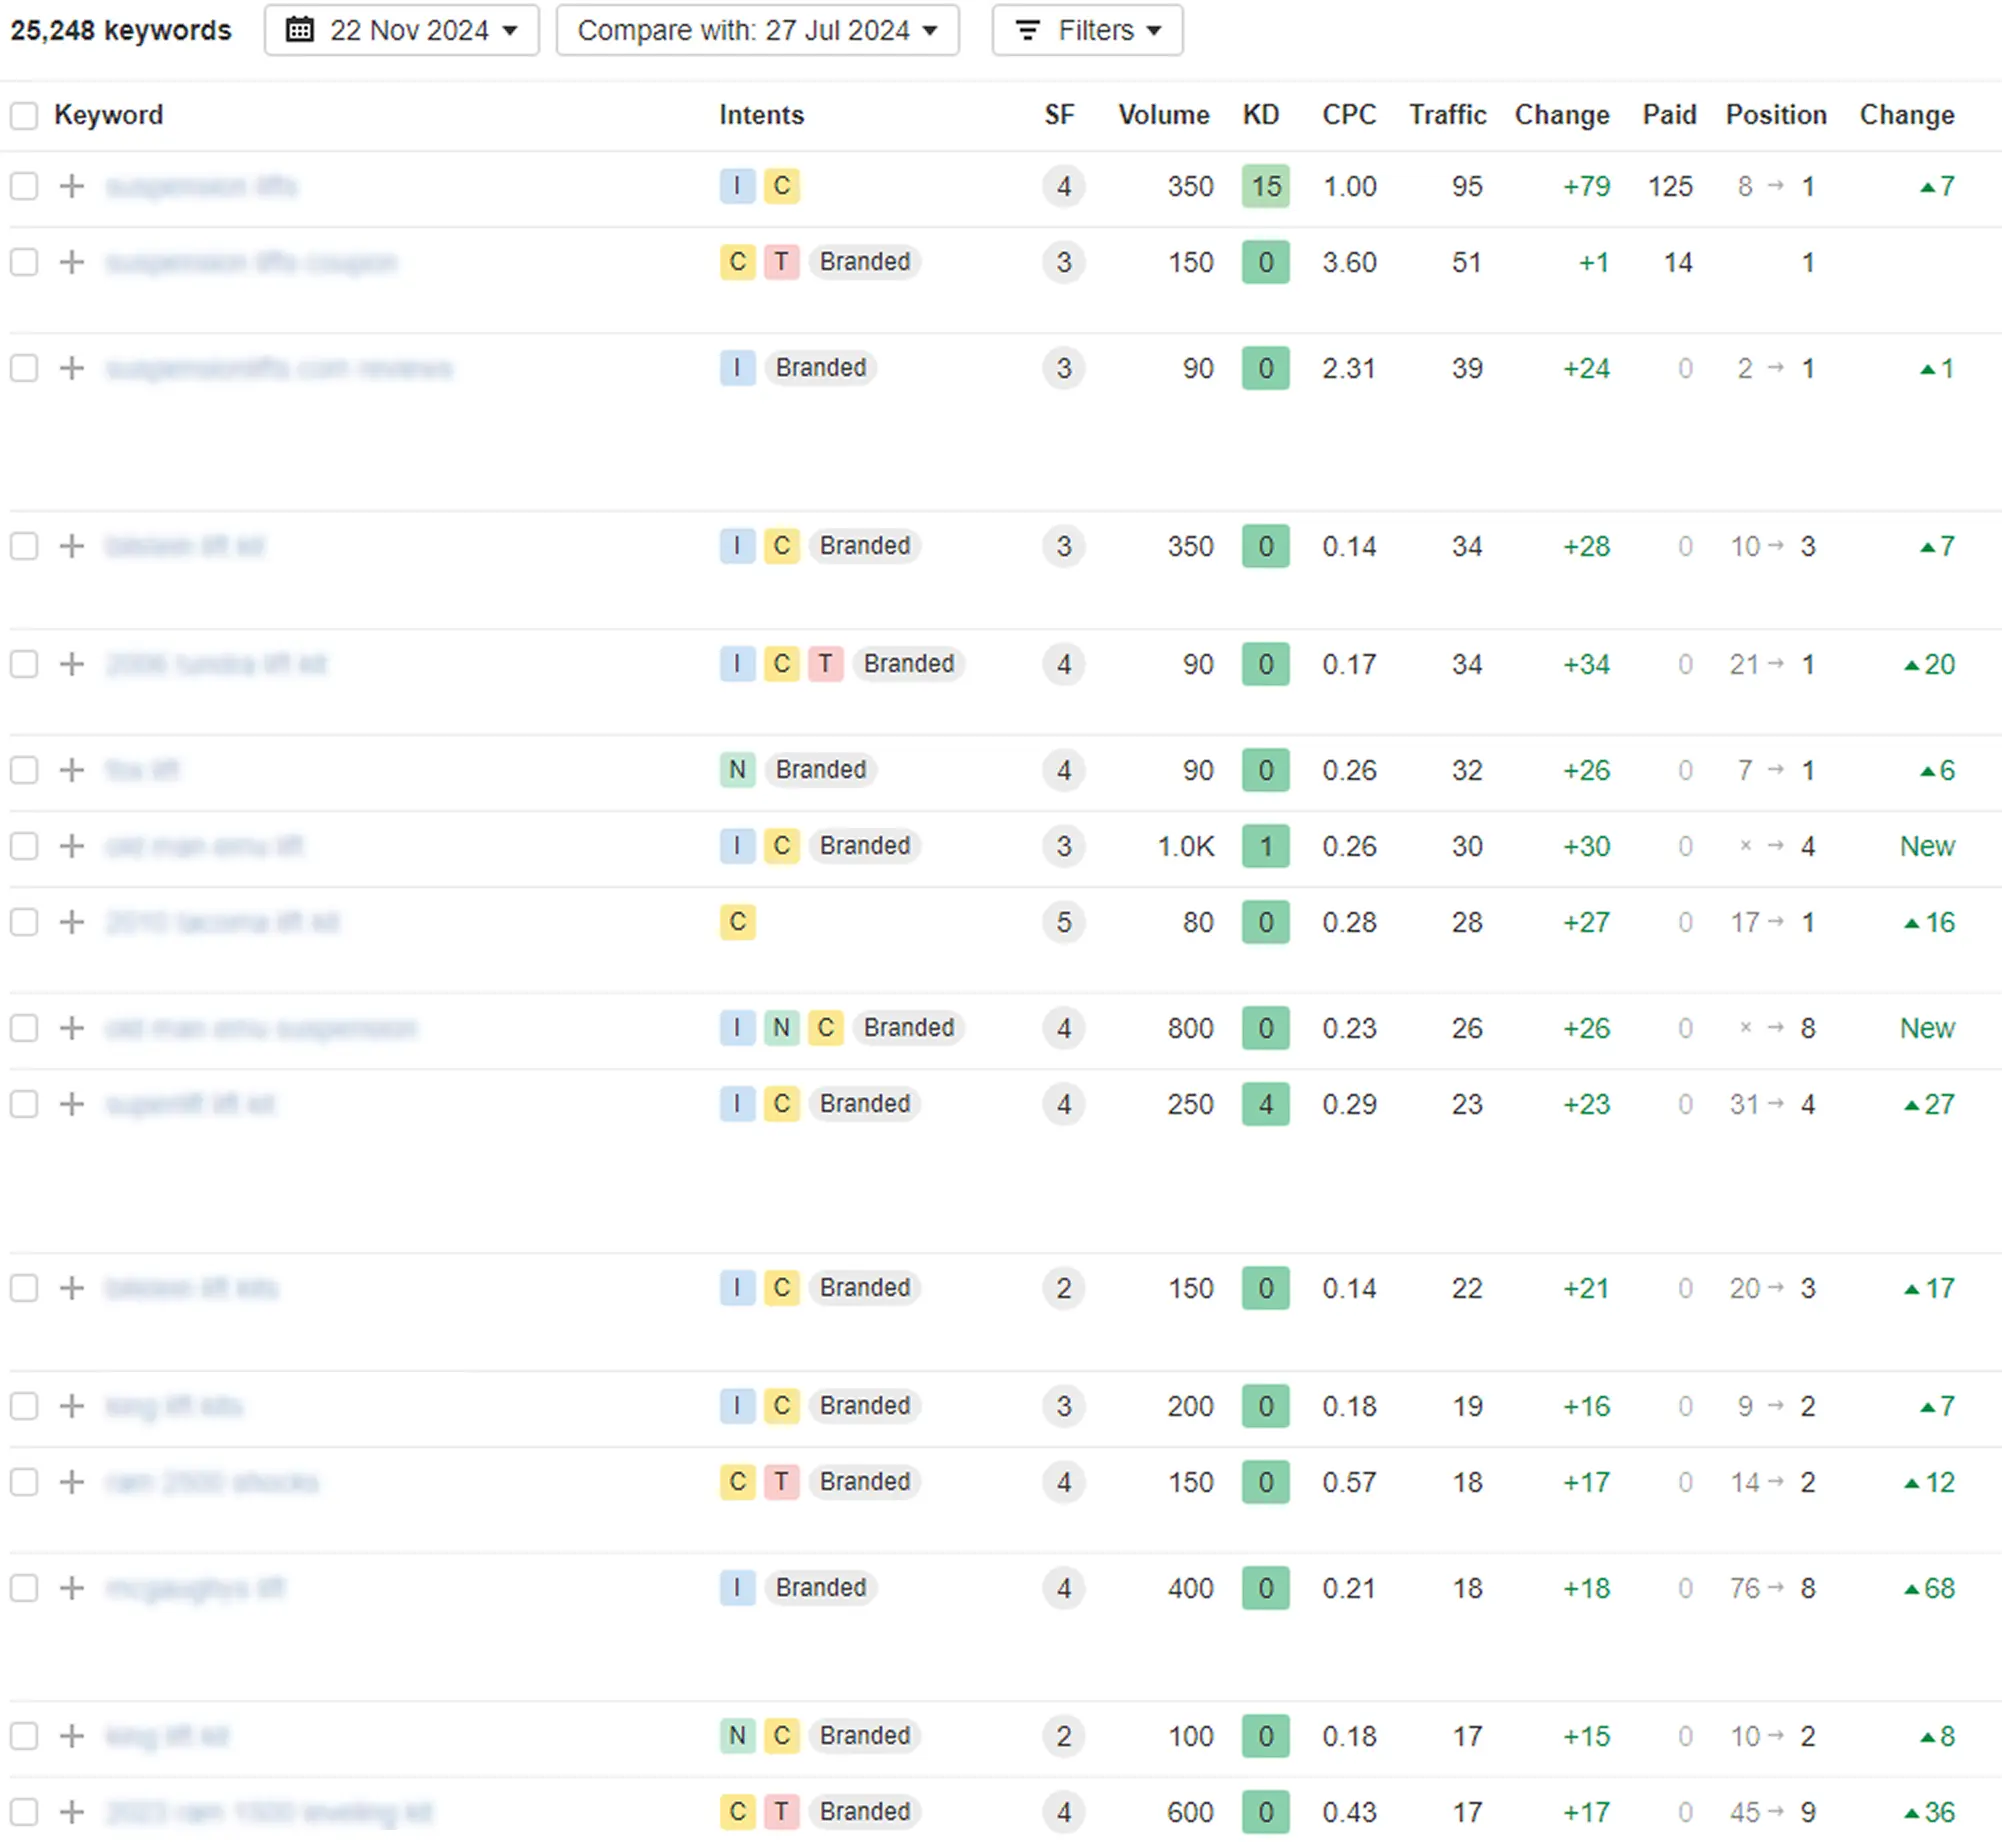Click the T intent badge in the CPC 0.17 row
The height and width of the screenshot is (1842, 2002).
(825, 664)
